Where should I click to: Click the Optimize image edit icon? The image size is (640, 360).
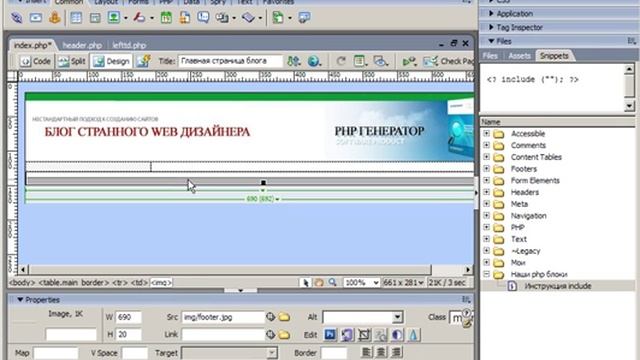[347, 335]
